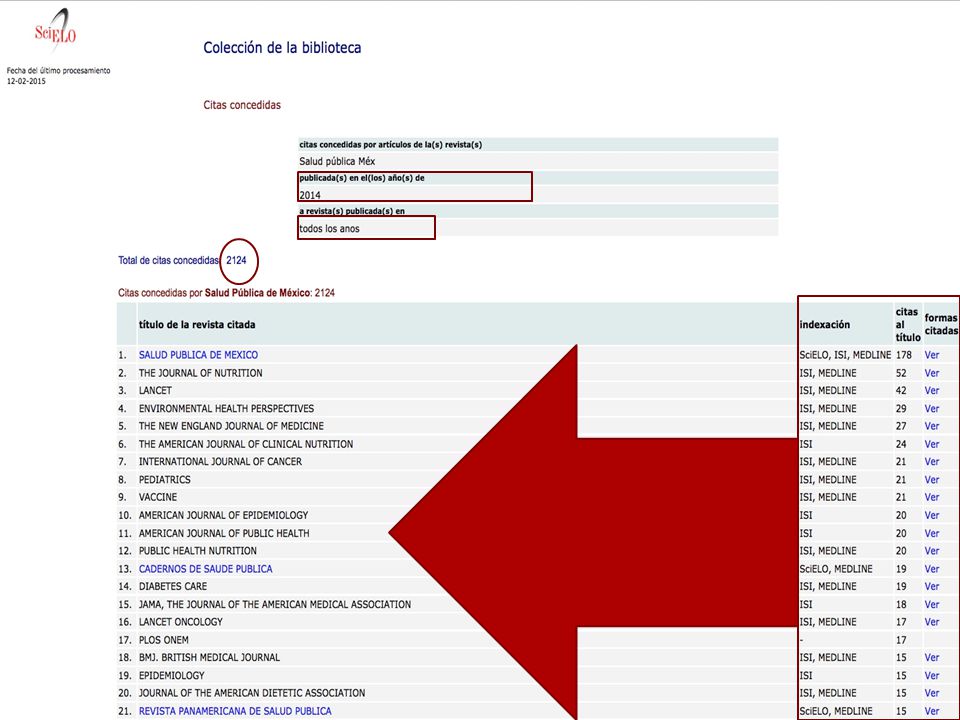Click 'SciELO, ISI, MEDLINE' indexing cell
Screen dimensions: 960x720
click(846, 355)
